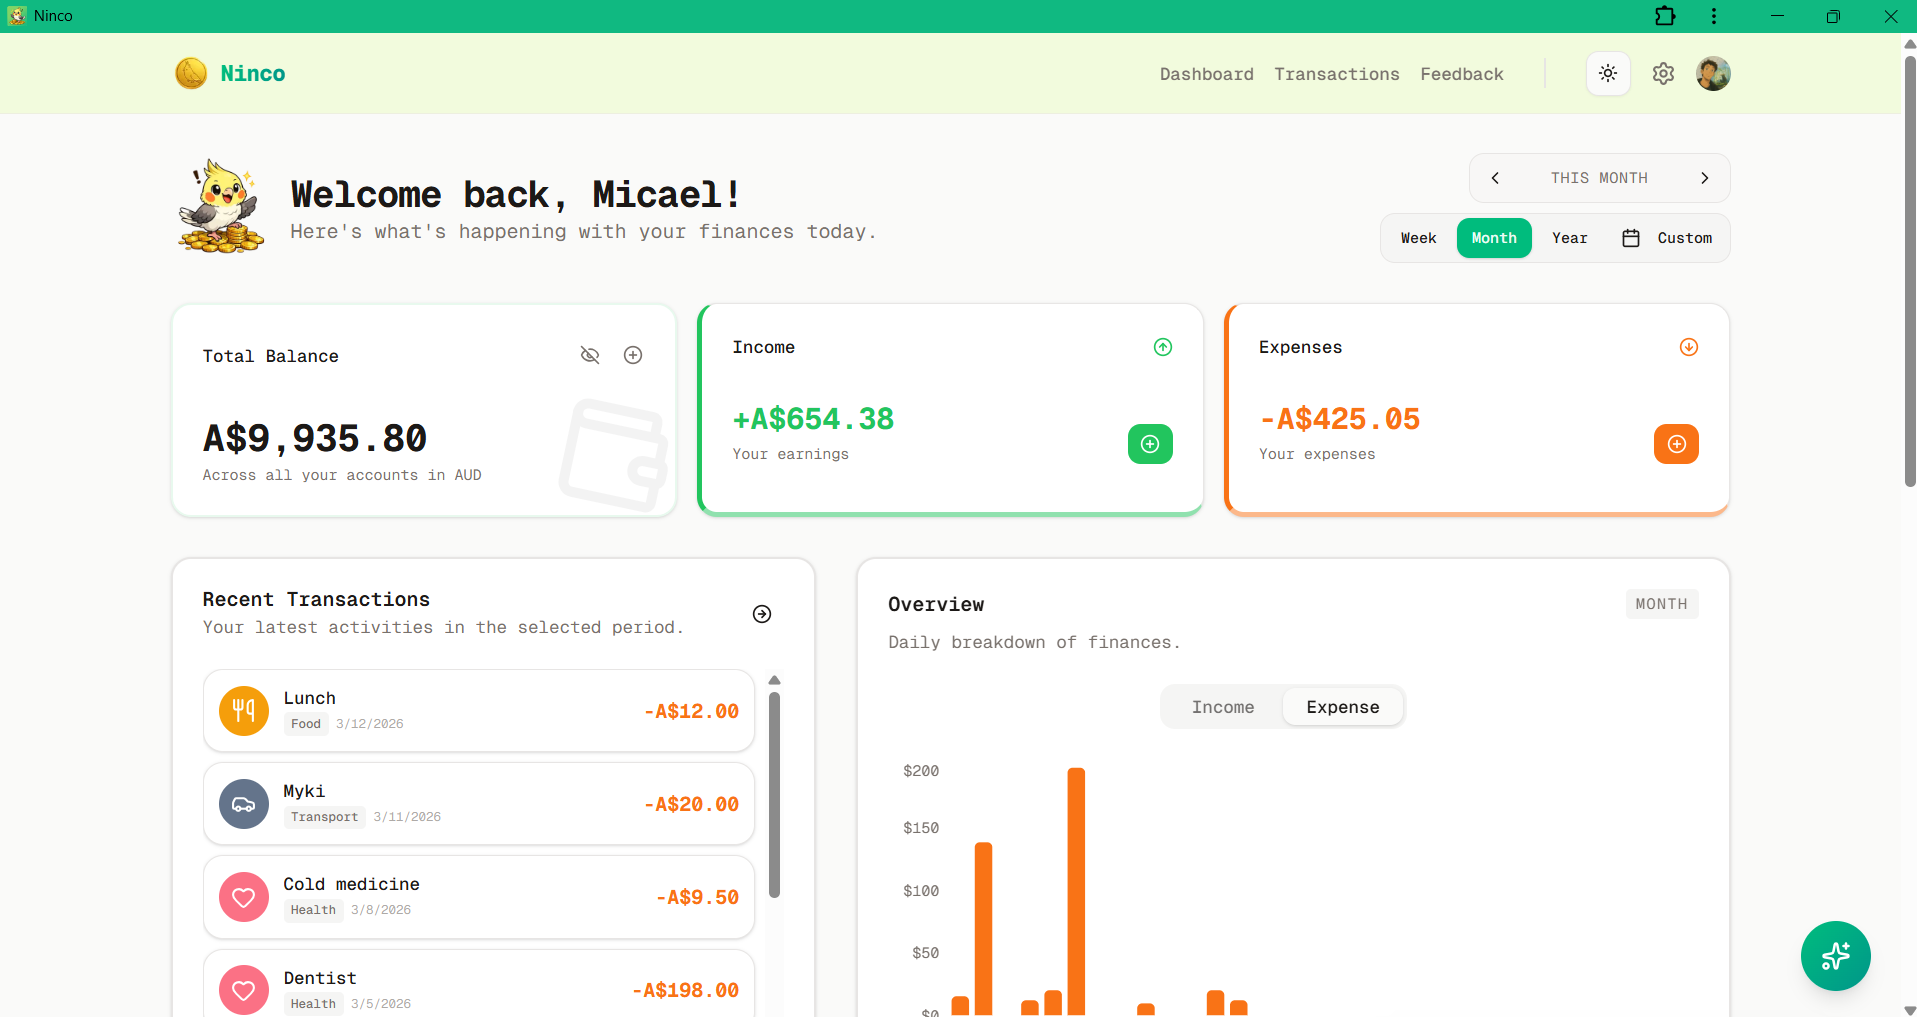
Task: Open the Transactions page
Action: 1336,74
